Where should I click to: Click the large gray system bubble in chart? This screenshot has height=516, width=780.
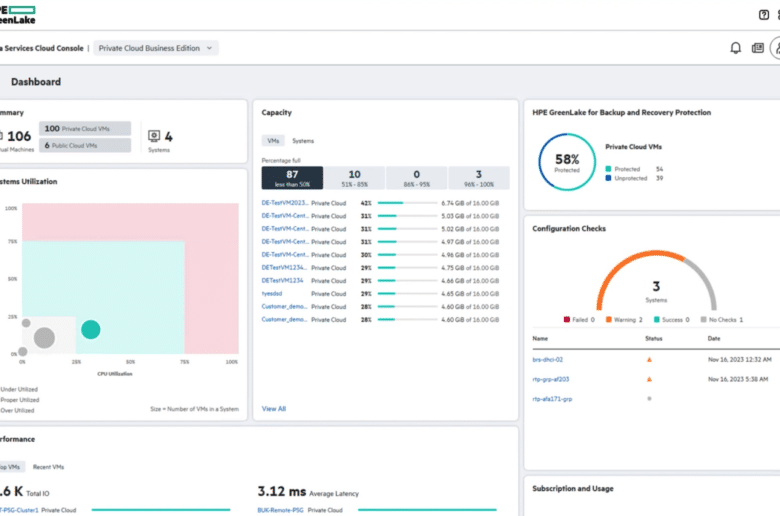point(44,338)
